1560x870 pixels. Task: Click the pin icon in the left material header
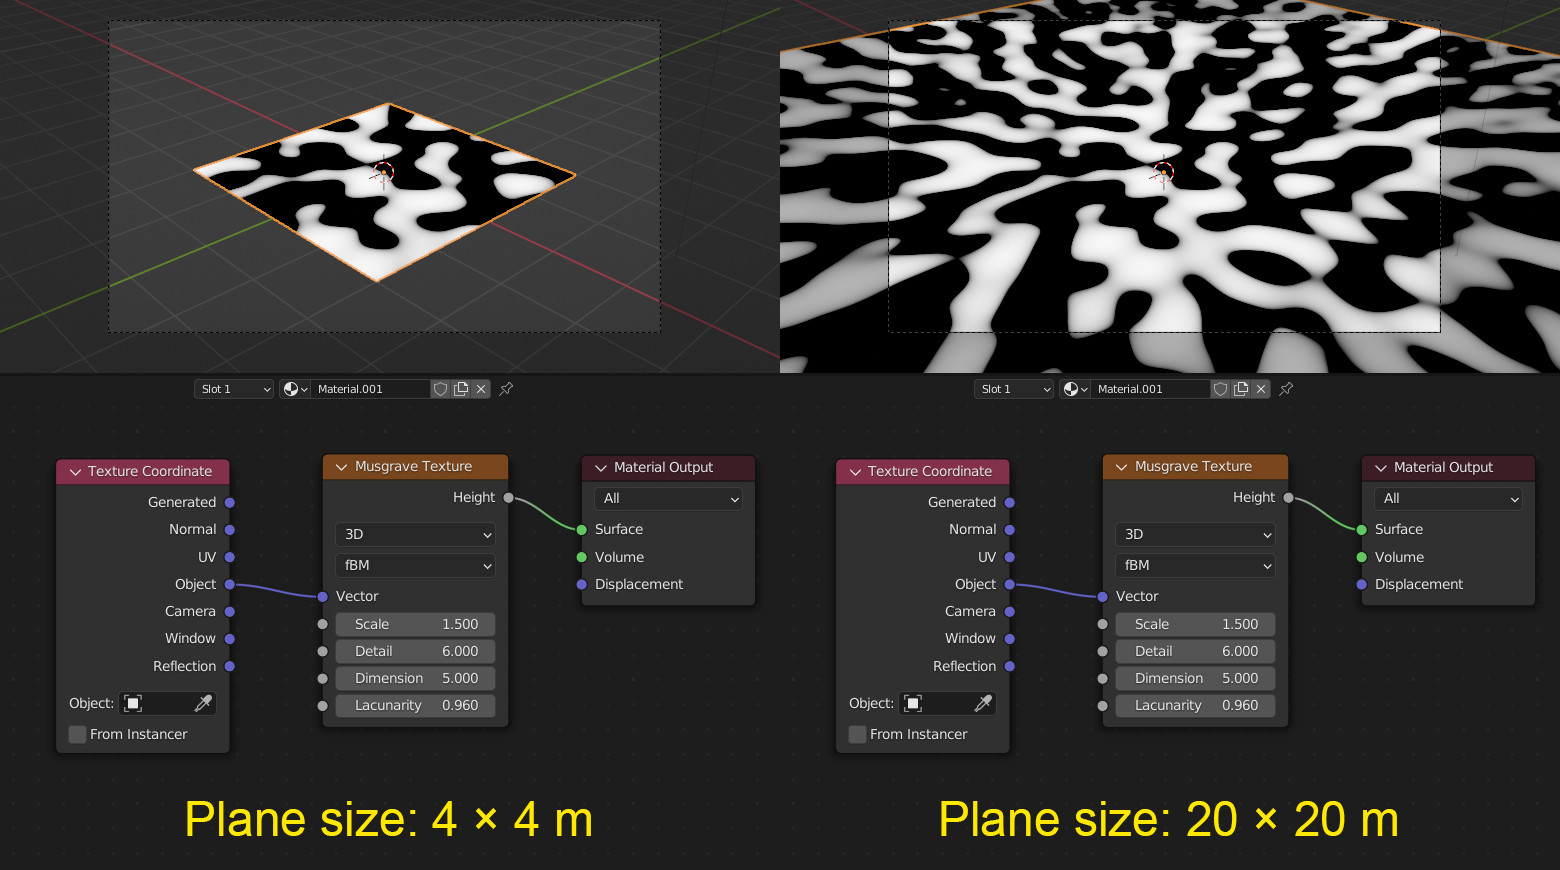click(506, 388)
